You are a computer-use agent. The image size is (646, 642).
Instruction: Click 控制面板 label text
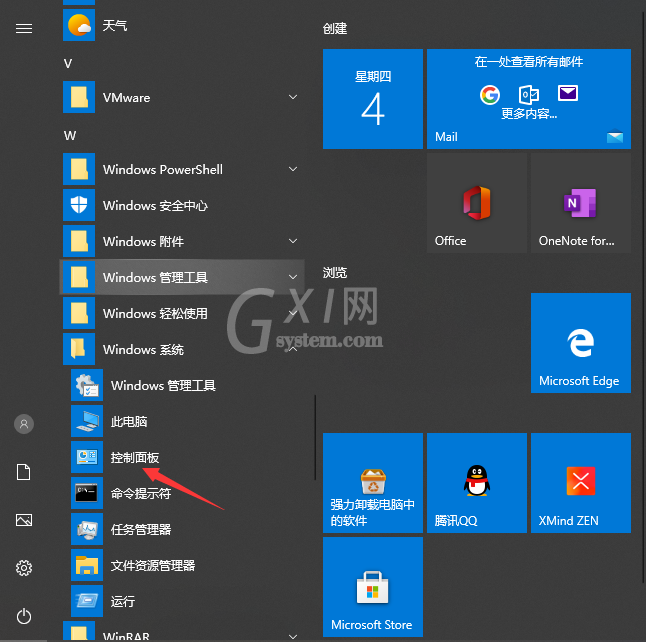tap(135, 457)
